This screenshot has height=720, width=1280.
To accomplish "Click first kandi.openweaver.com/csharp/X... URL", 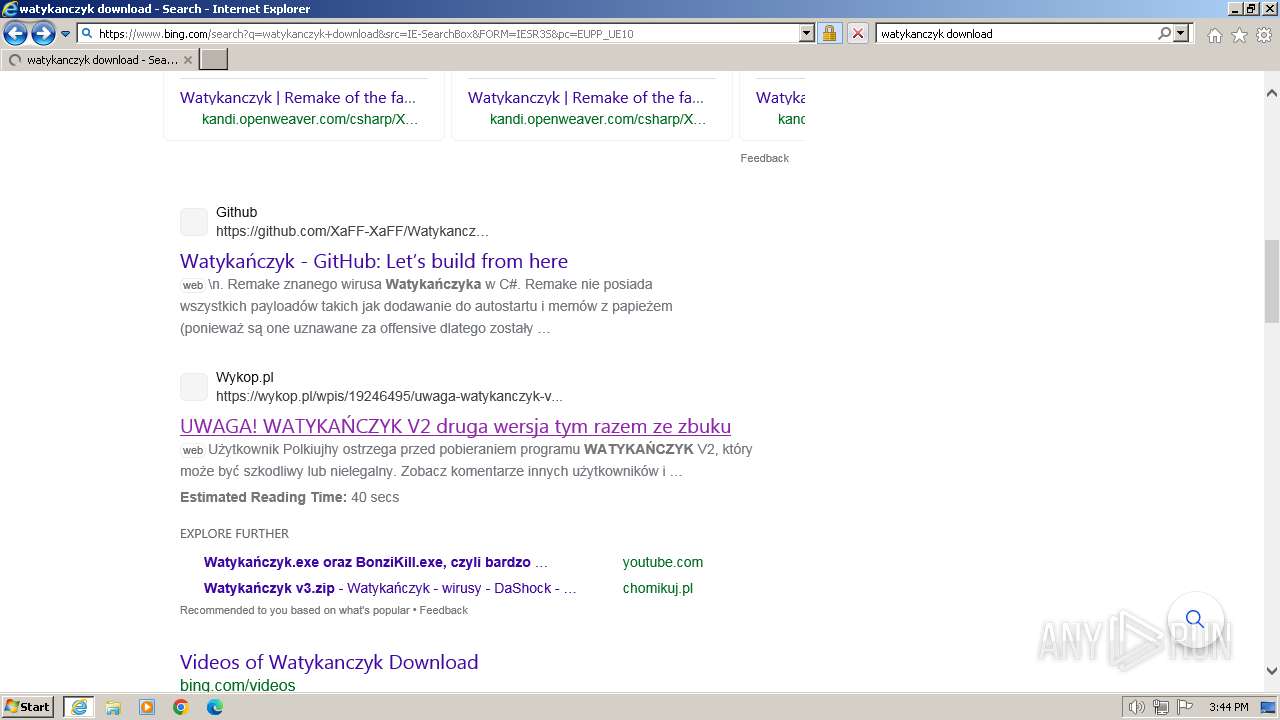I will pyautogui.click(x=310, y=119).
